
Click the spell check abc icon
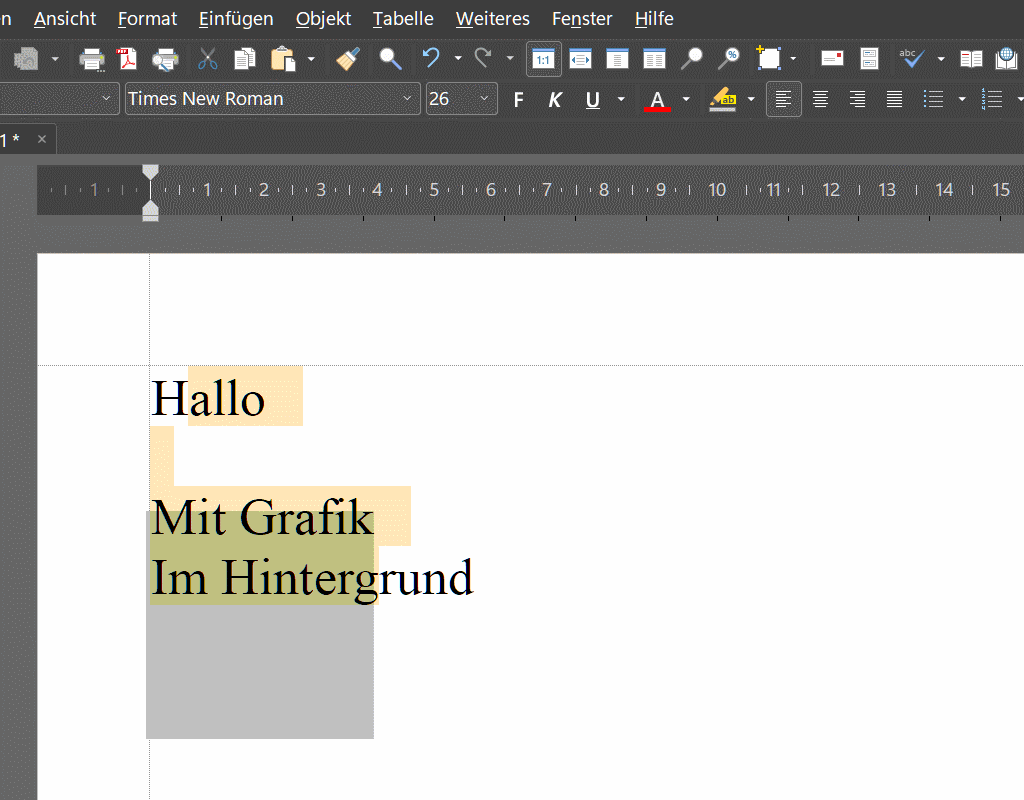click(911, 59)
